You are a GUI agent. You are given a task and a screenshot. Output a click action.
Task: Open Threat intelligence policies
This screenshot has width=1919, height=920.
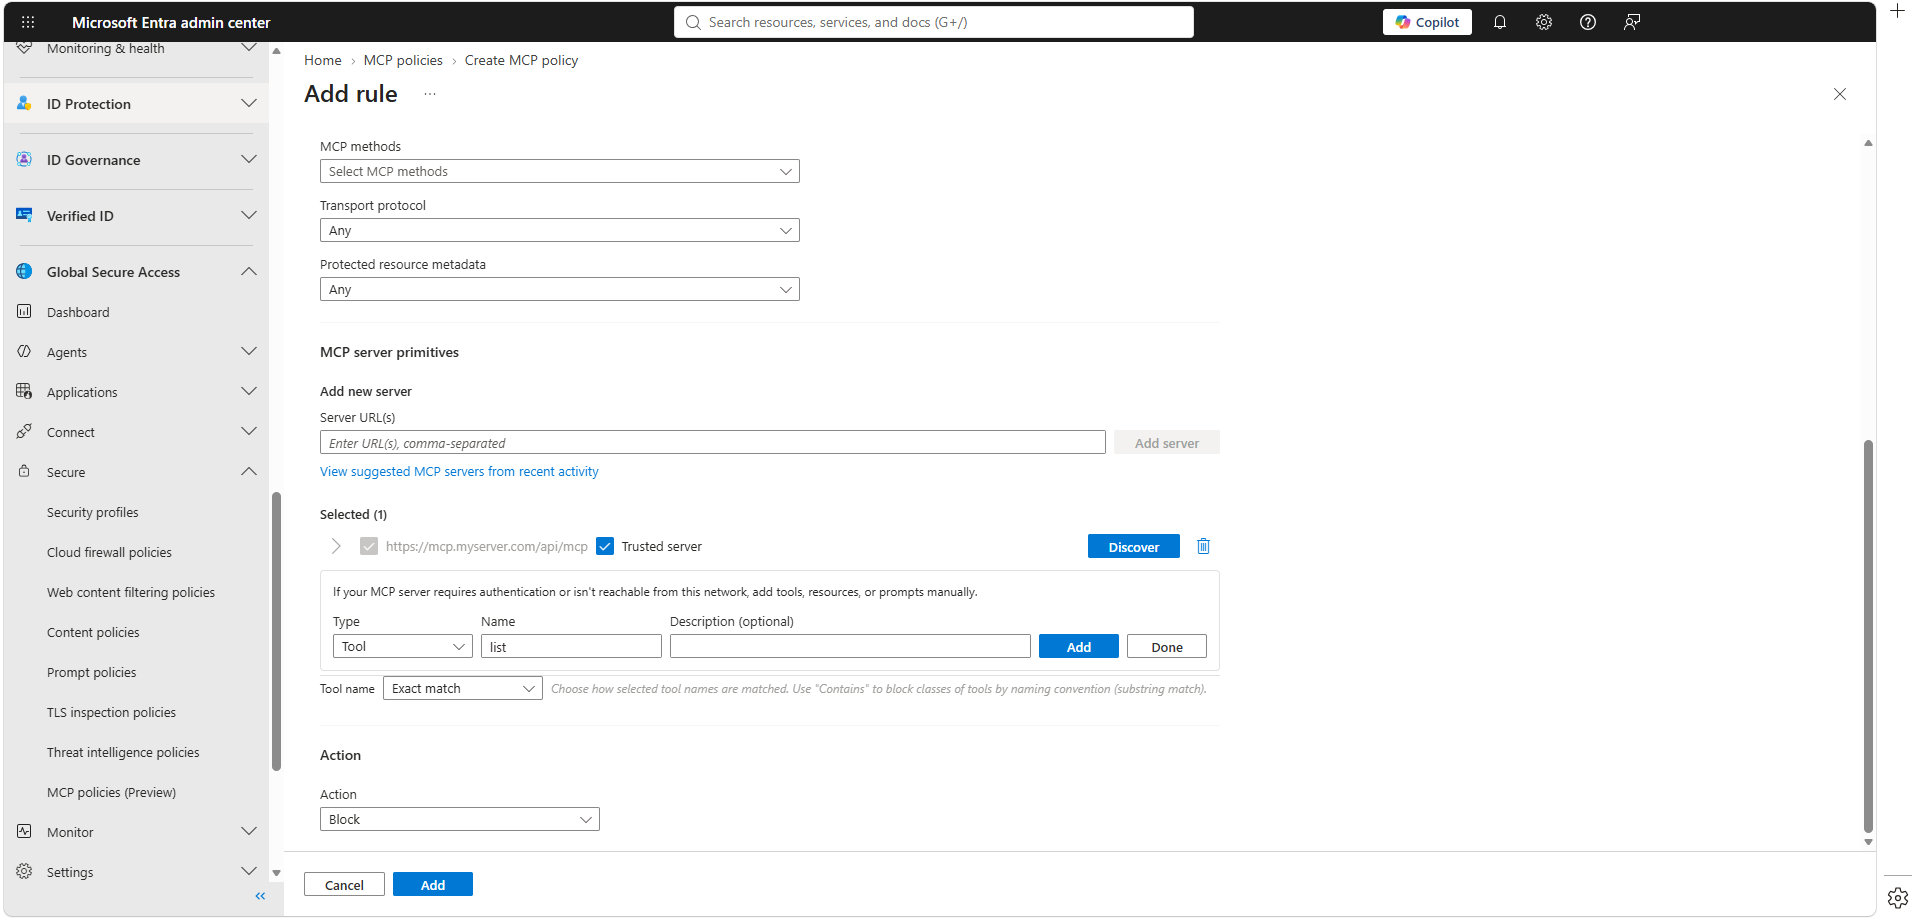coord(123,752)
